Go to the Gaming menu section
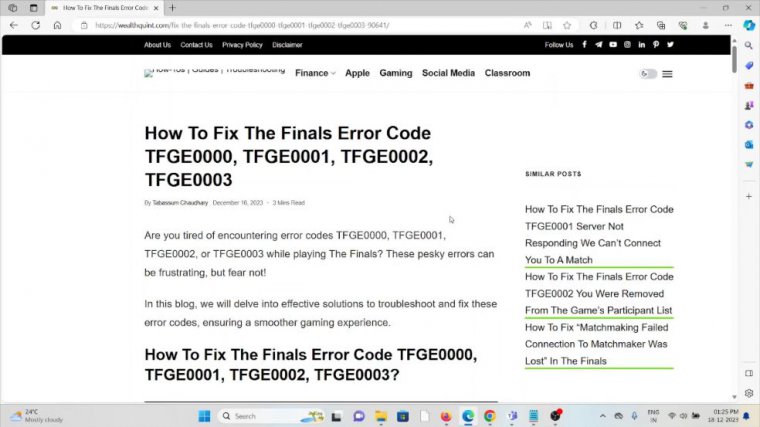Viewport: 760px width, 427px height. coord(395,73)
